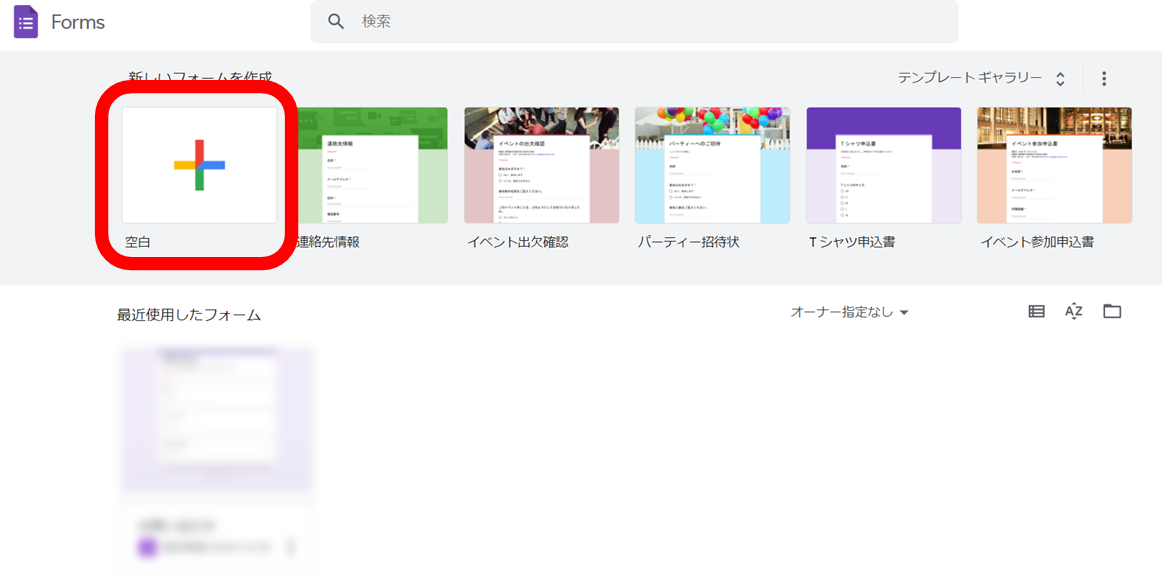Click the T シャツ申込書 caption text
The width and height of the screenshot is (1162, 586).
coord(851,242)
